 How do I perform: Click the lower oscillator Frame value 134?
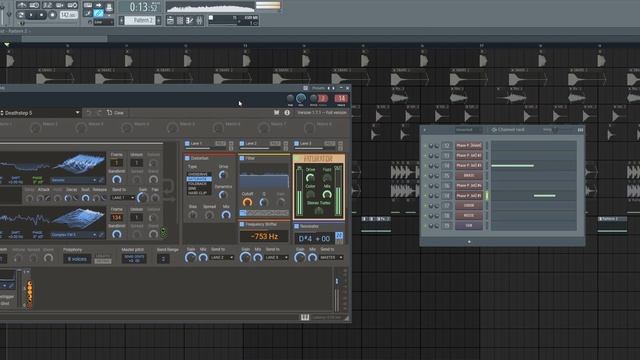pos(116,217)
